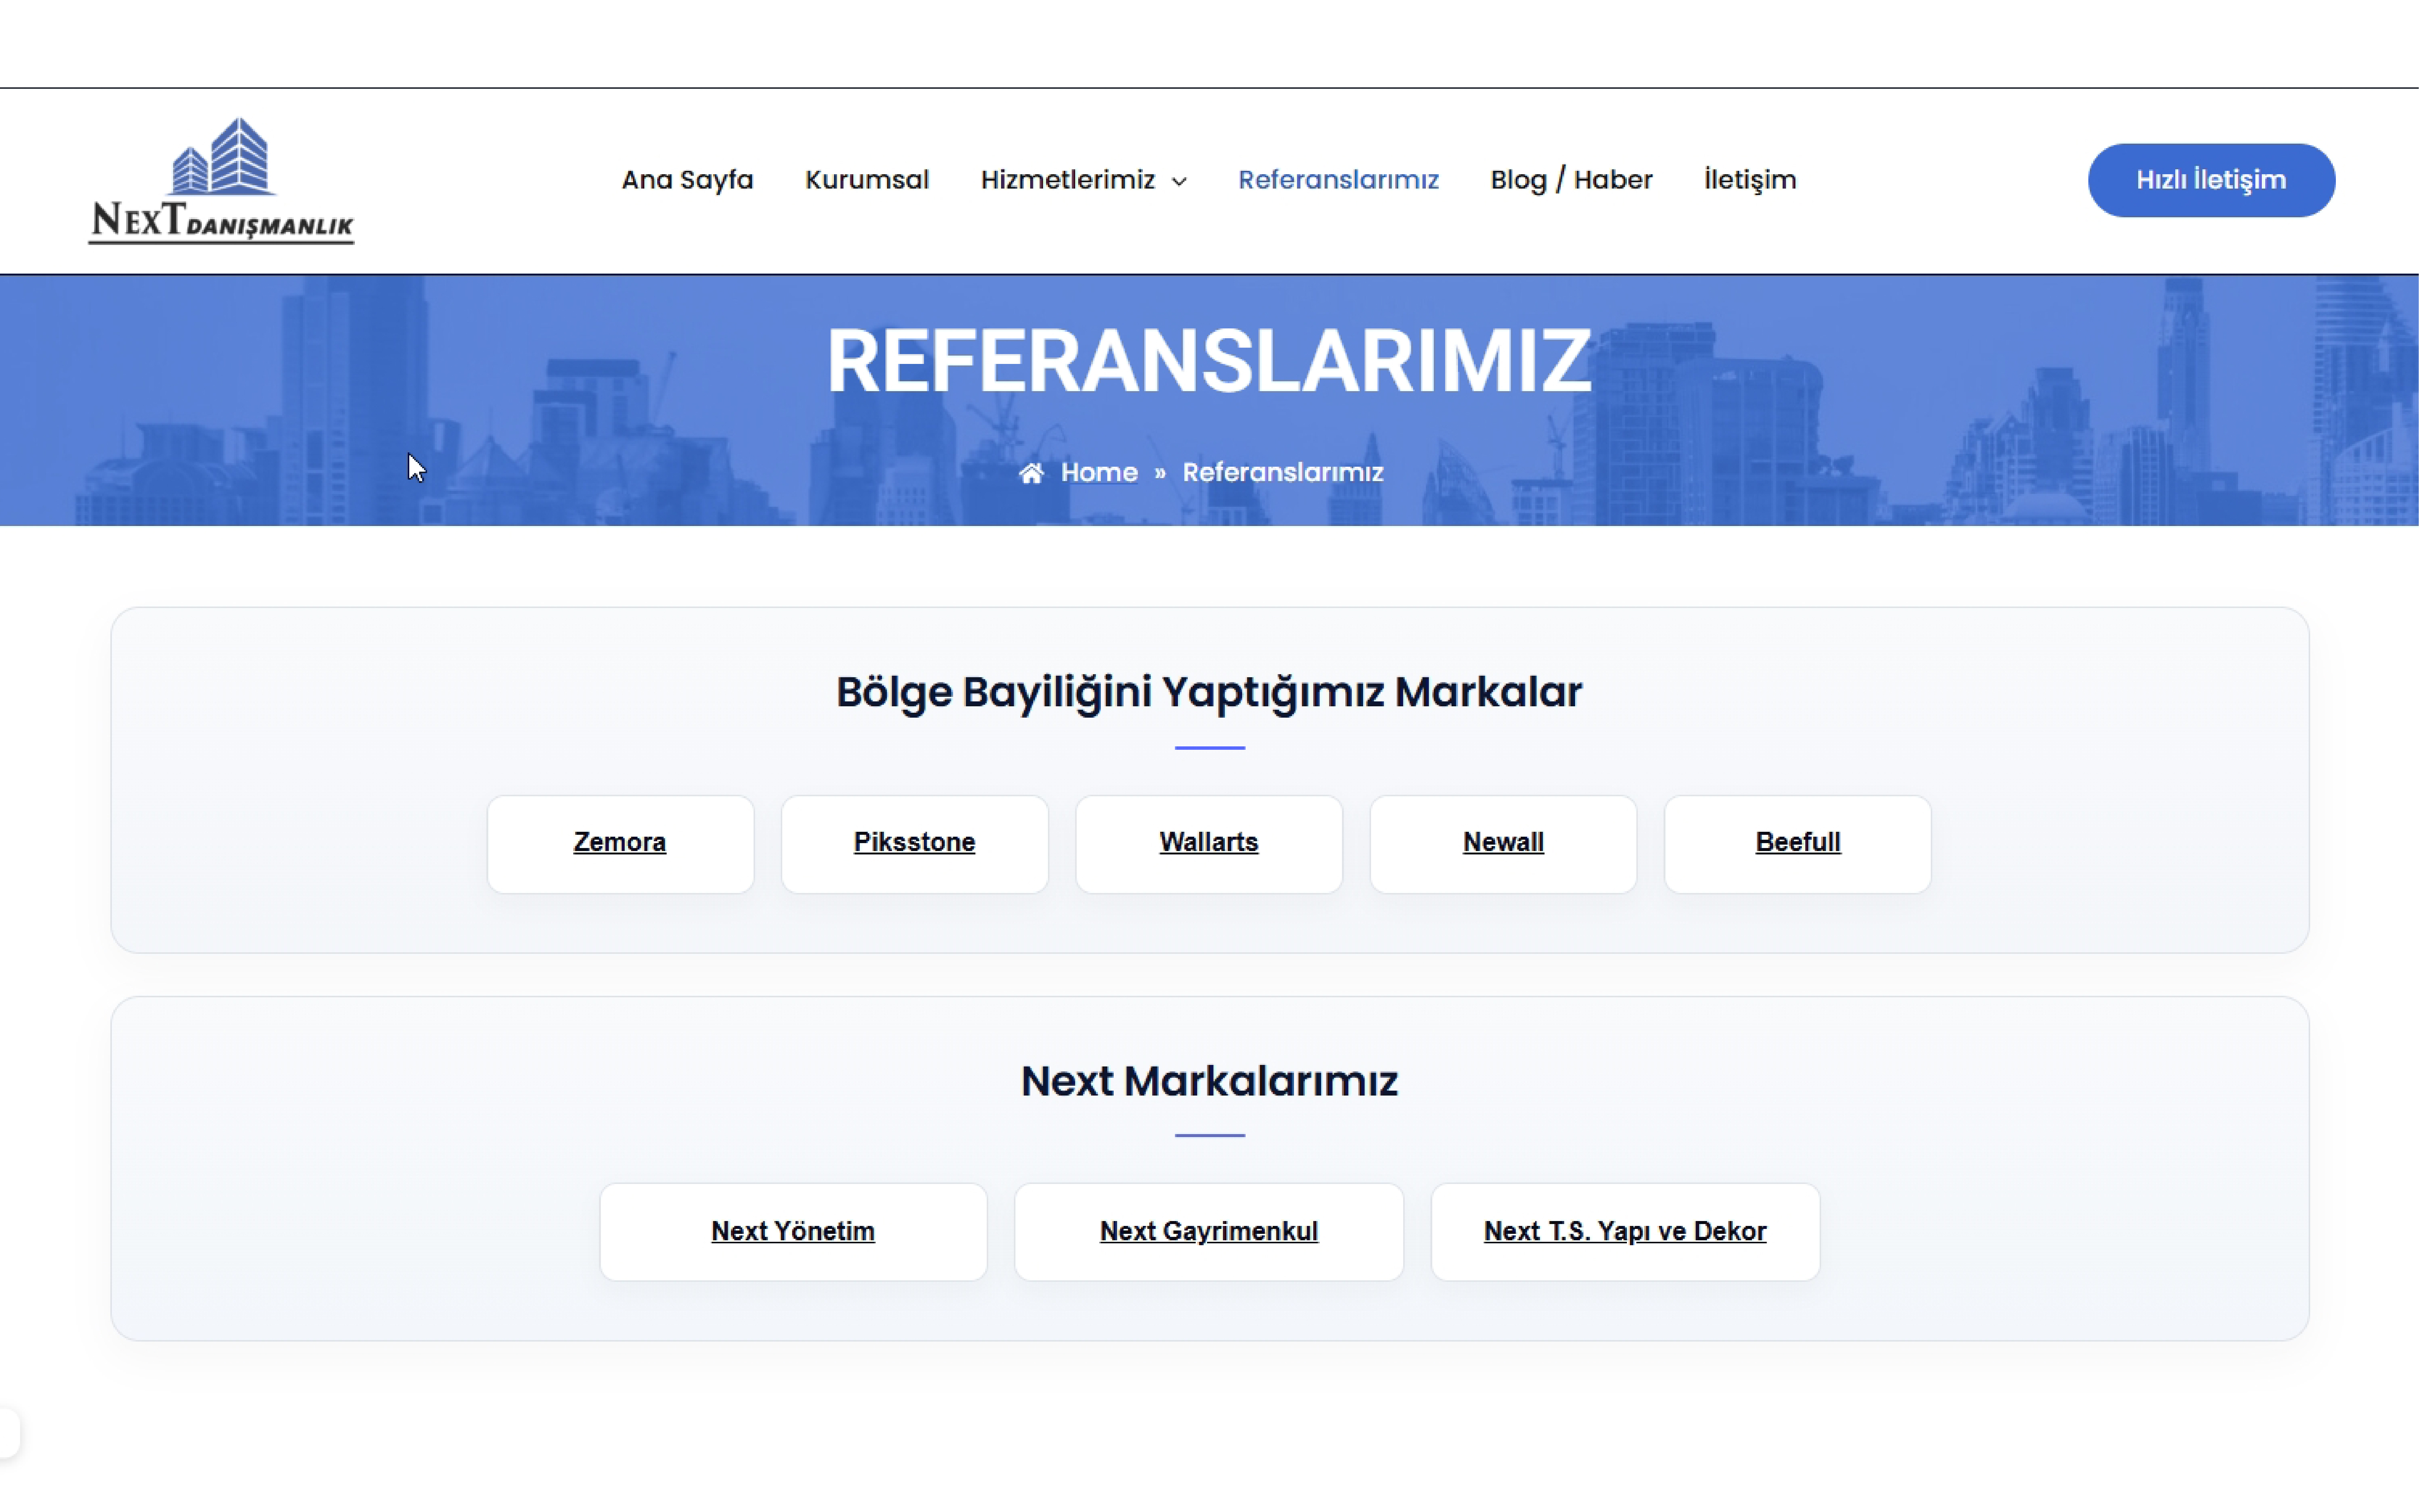Image resolution: width=2419 pixels, height=1512 pixels.
Task: Click the Hızlı İletişim button
Action: click(2211, 180)
